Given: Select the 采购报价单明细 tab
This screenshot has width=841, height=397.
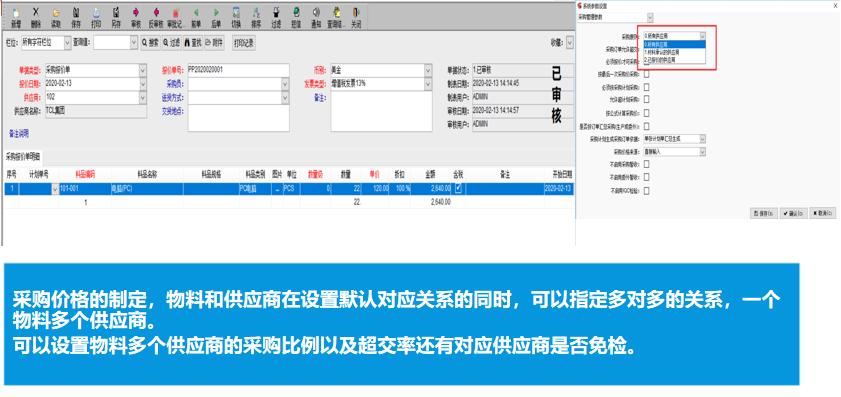Looking at the screenshot, I should coord(23,157).
